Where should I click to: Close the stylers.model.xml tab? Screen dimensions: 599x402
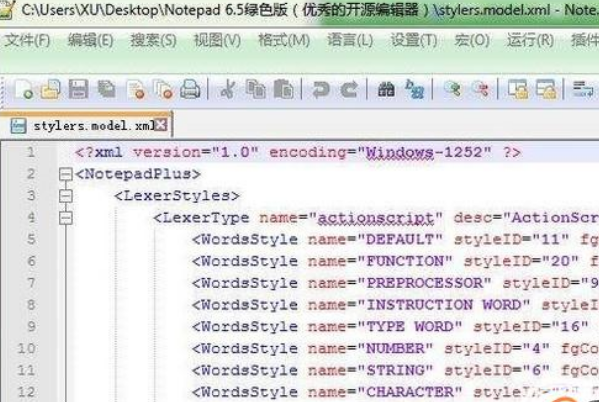(161, 125)
